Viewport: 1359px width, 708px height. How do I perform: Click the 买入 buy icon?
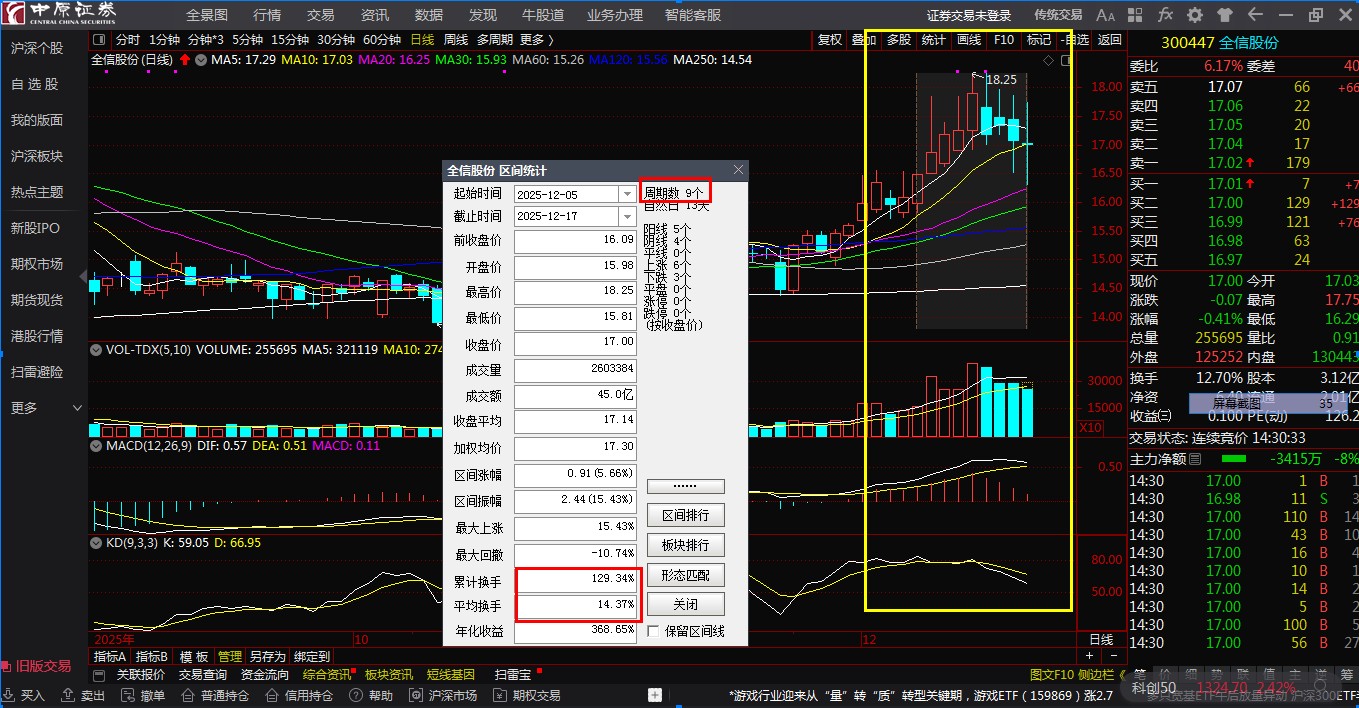(x=10, y=695)
